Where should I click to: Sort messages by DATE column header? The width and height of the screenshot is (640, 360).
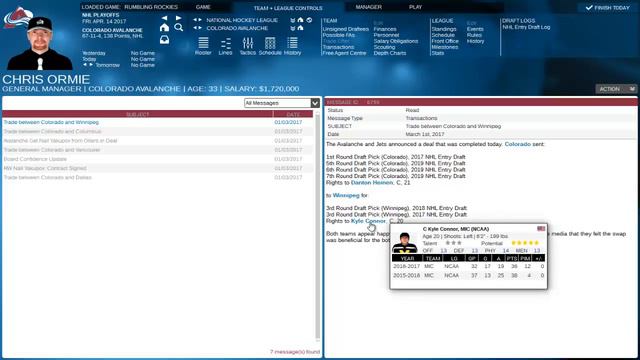(x=293, y=114)
